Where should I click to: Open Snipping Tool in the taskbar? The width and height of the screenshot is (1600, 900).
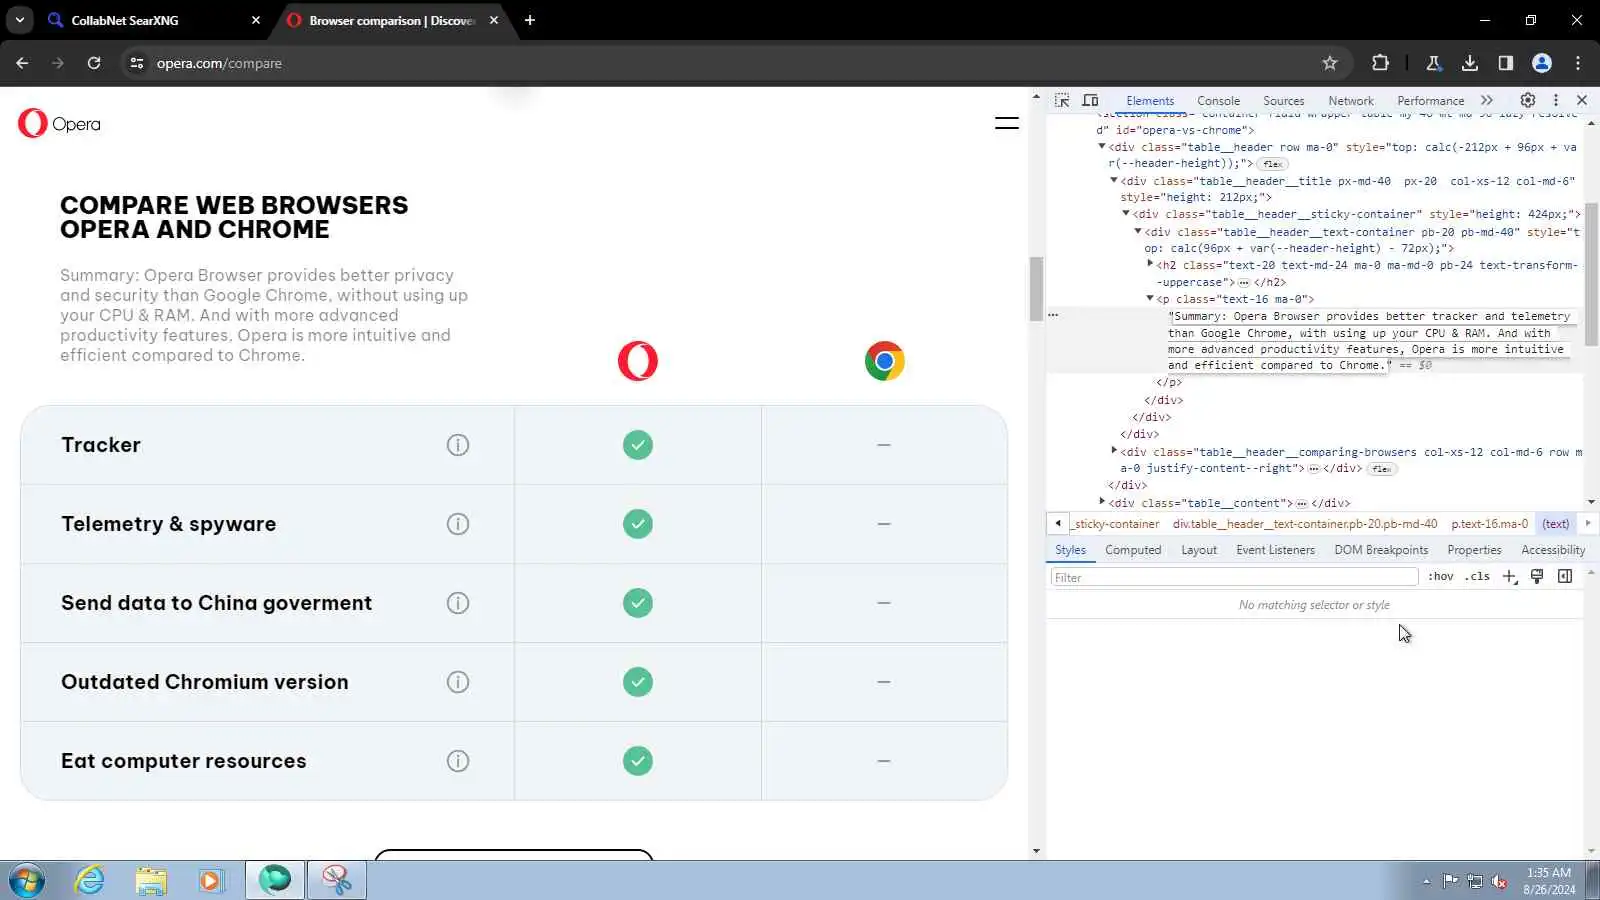click(336, 881)
